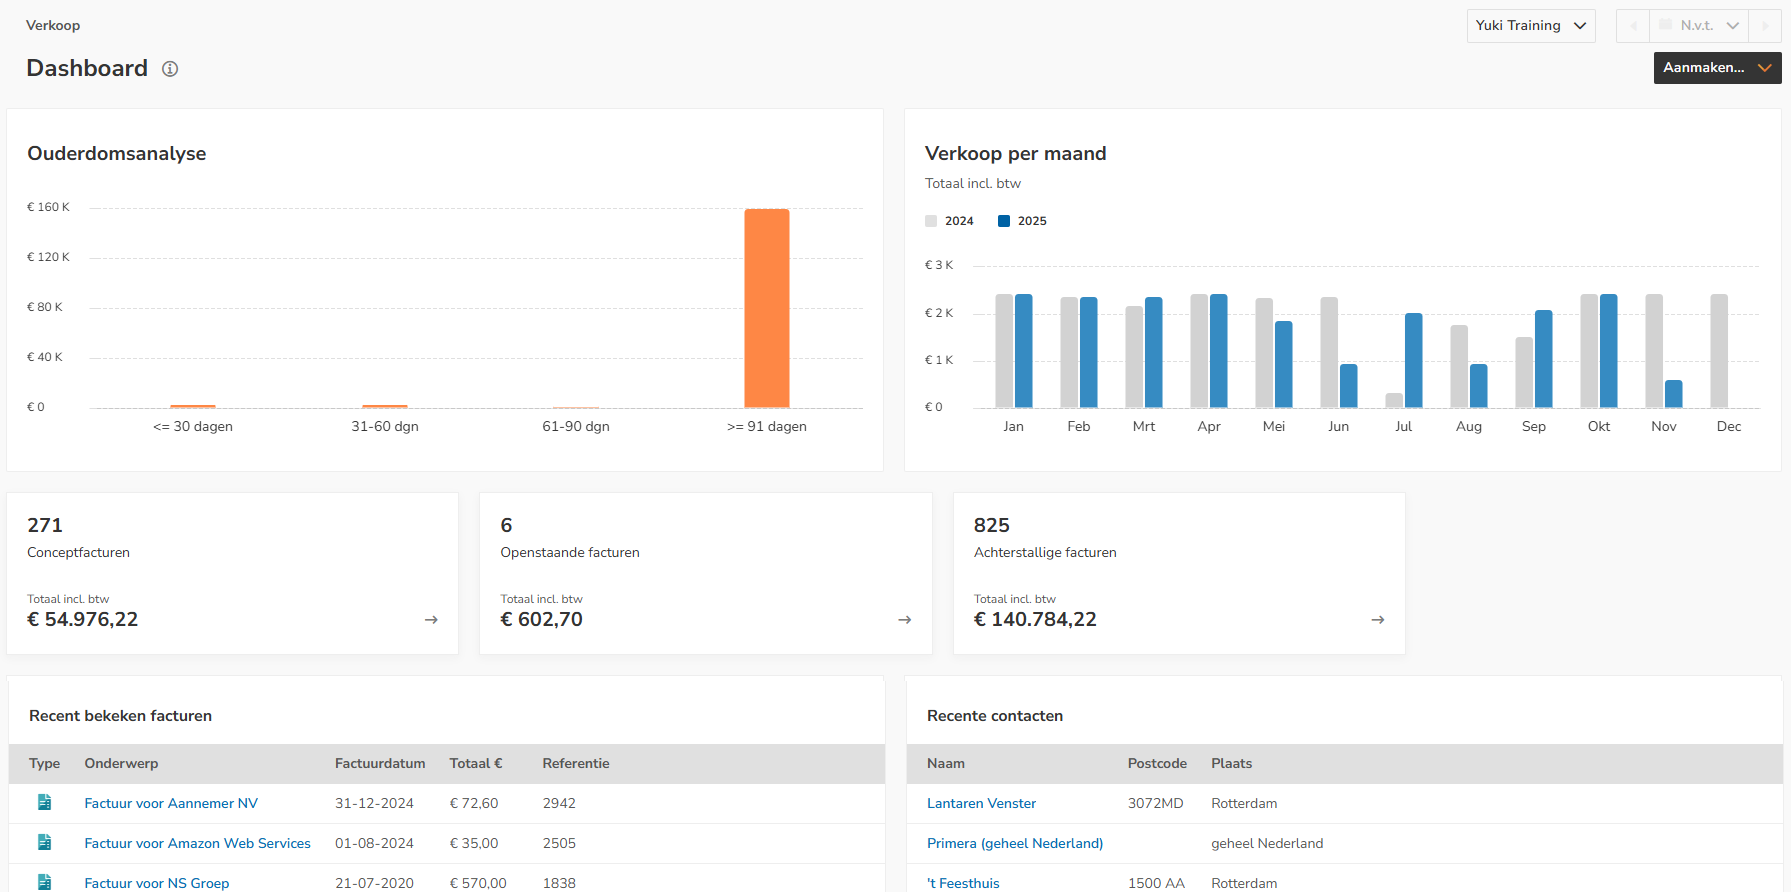Open Primera (geheel Nederland) contact
The image size is (1791, 892).
click(1014, 843)
